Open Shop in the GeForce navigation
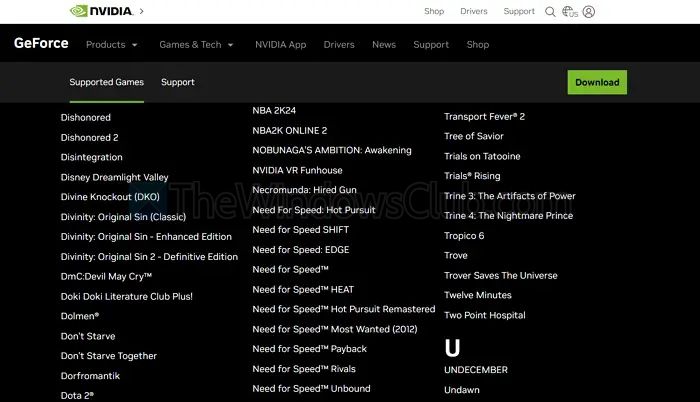 point(478,45)
